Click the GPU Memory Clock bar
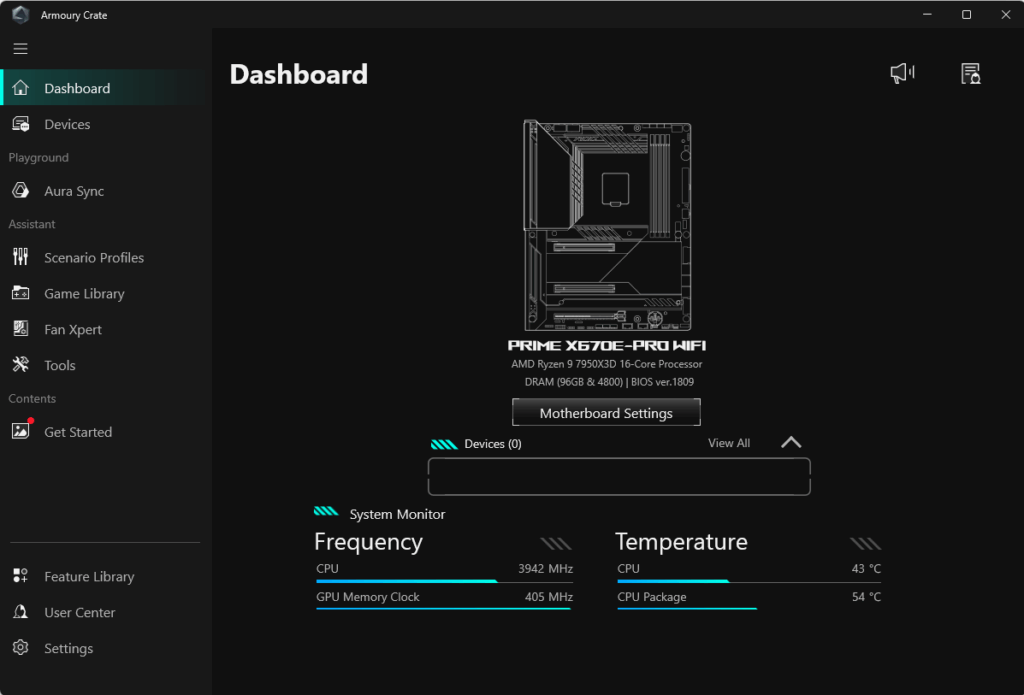Image resolution: width=1024 pixels, height=695 pixels. click(444, 609)
